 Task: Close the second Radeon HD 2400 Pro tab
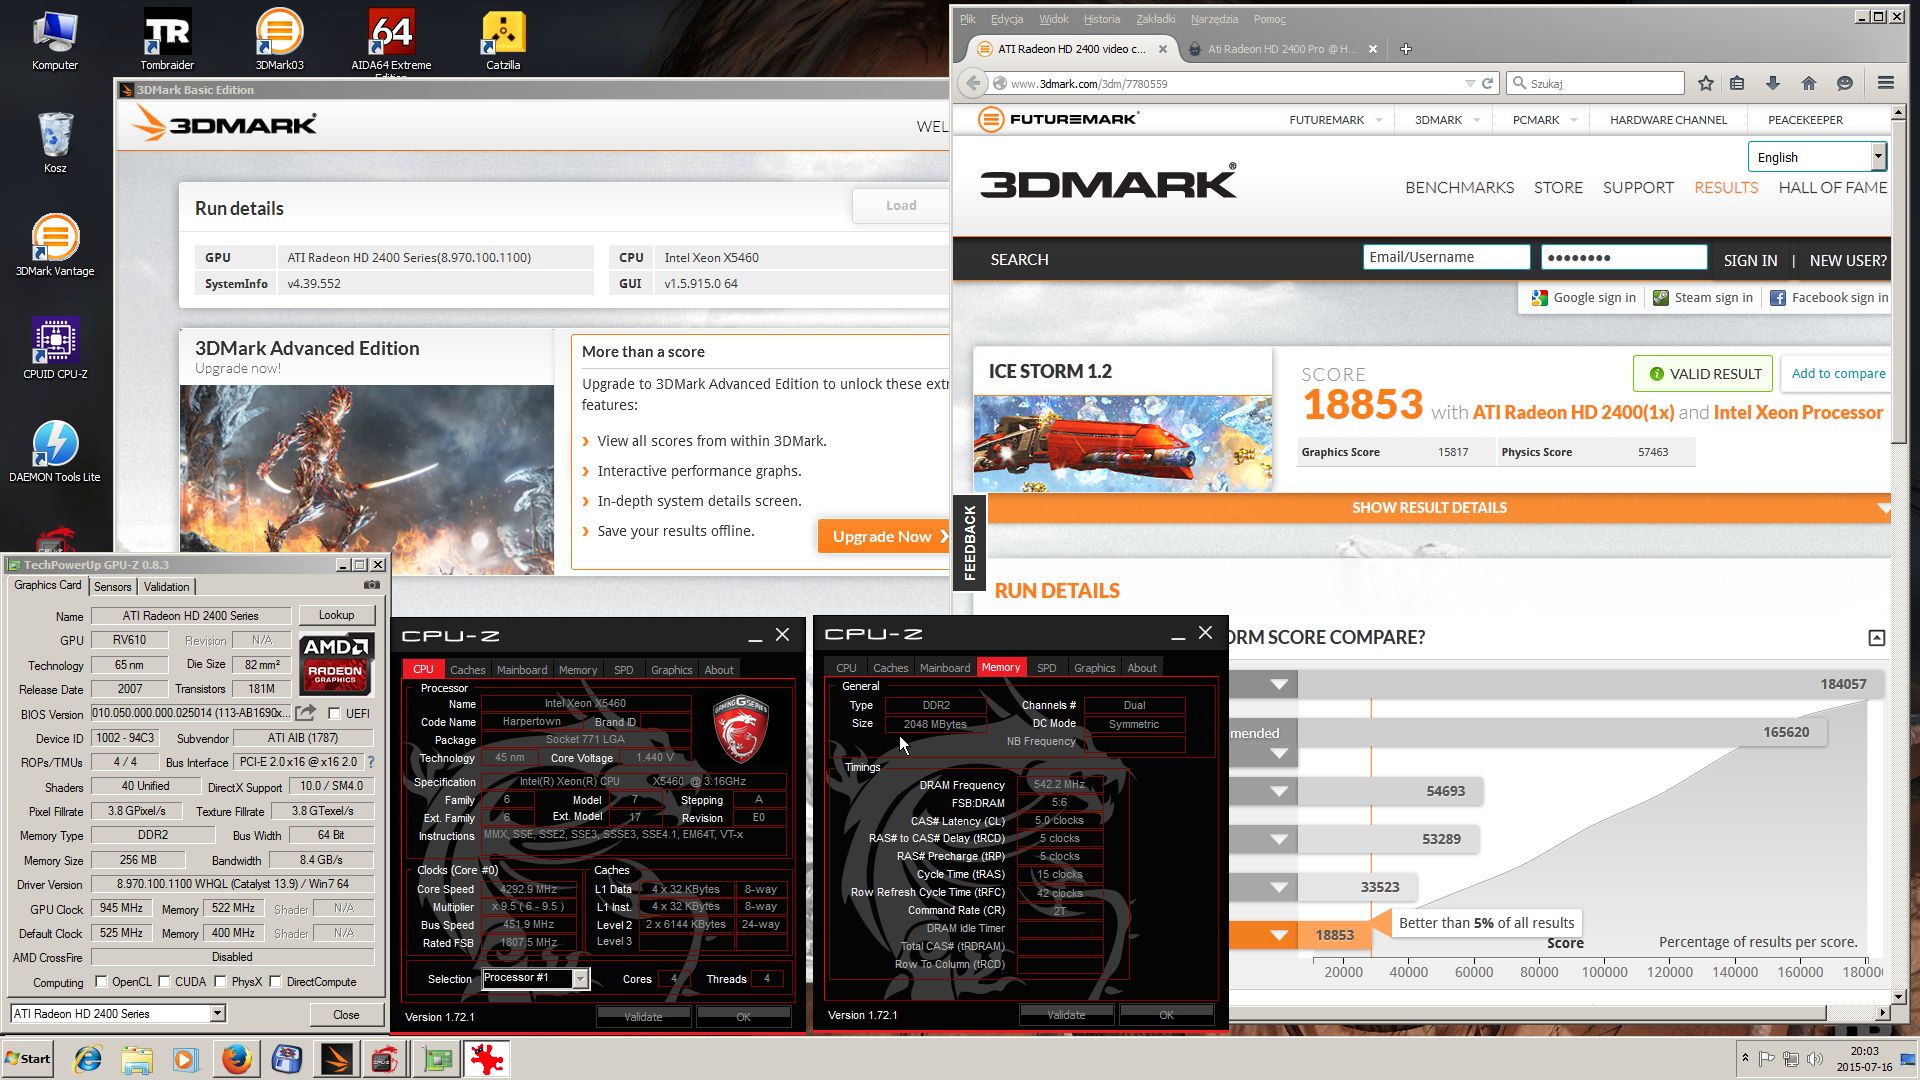[1373, 49]
